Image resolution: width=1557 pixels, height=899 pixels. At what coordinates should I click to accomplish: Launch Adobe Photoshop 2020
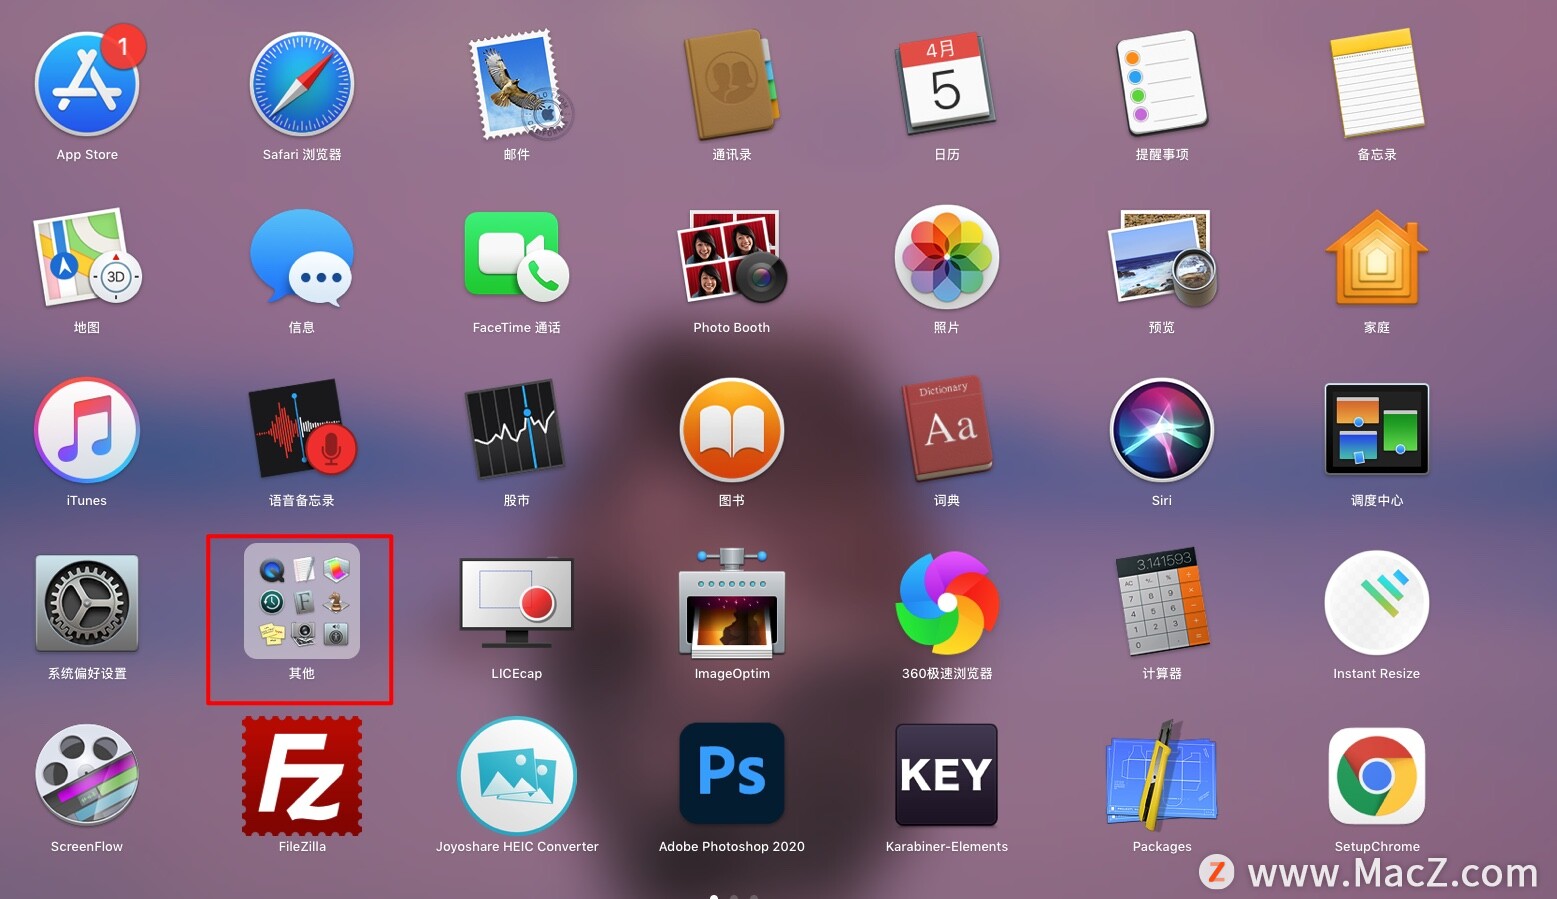pos(732,776)
